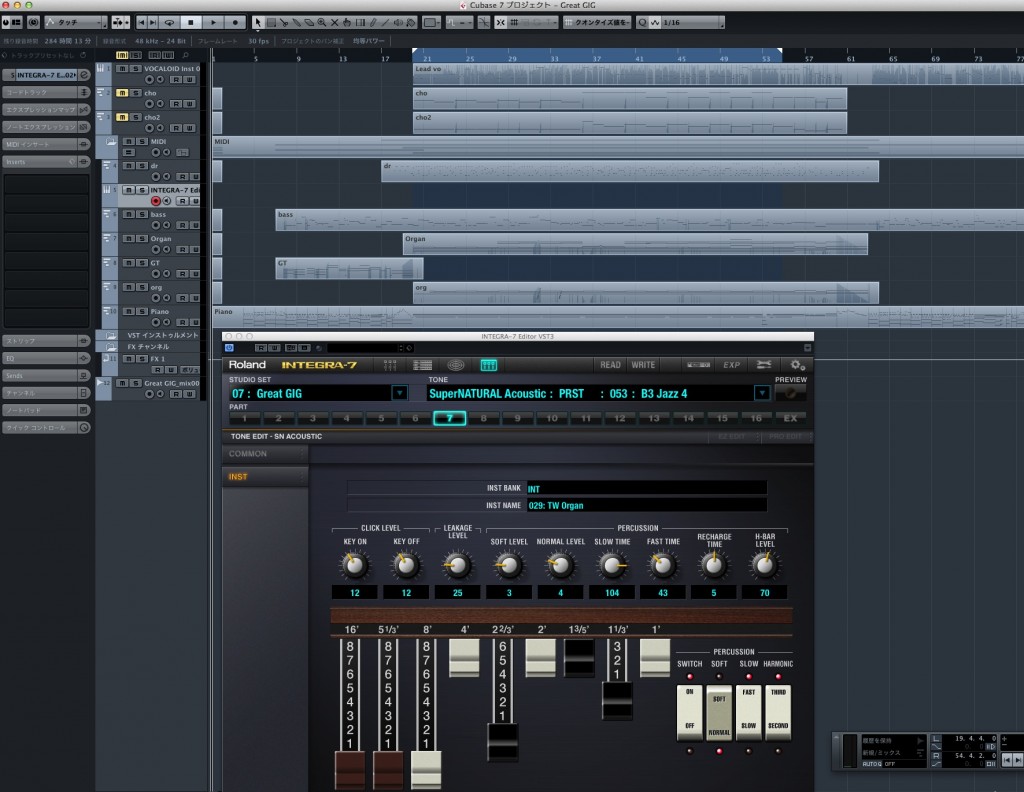
Task: Open INTEGRA-7 part list view icon
Action: (423, 365)
